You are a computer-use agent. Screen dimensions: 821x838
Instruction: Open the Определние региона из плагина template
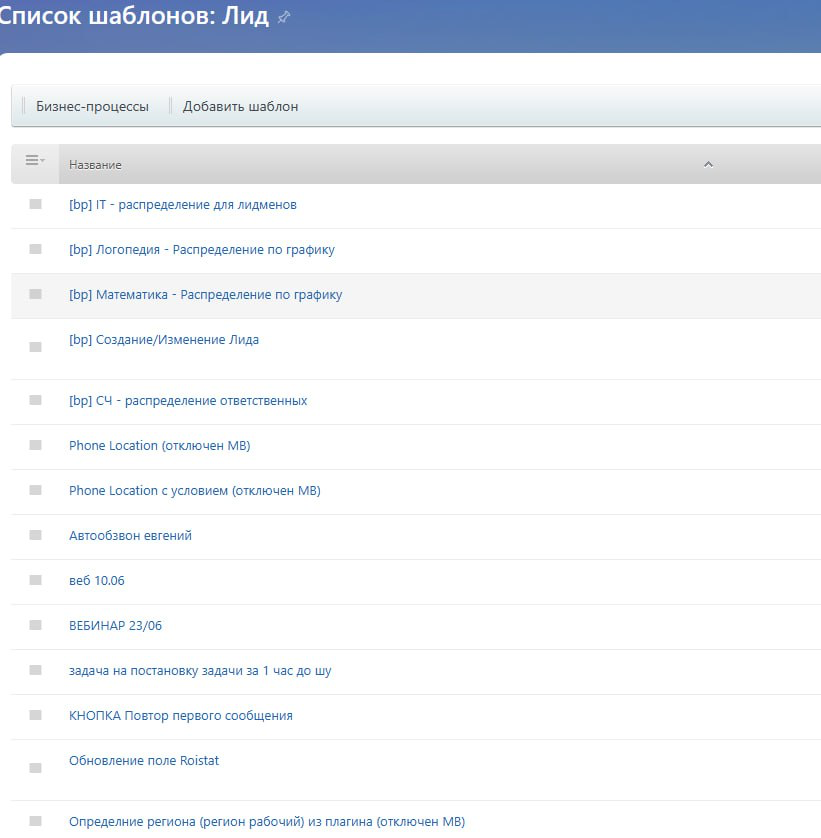click(266, 822)
